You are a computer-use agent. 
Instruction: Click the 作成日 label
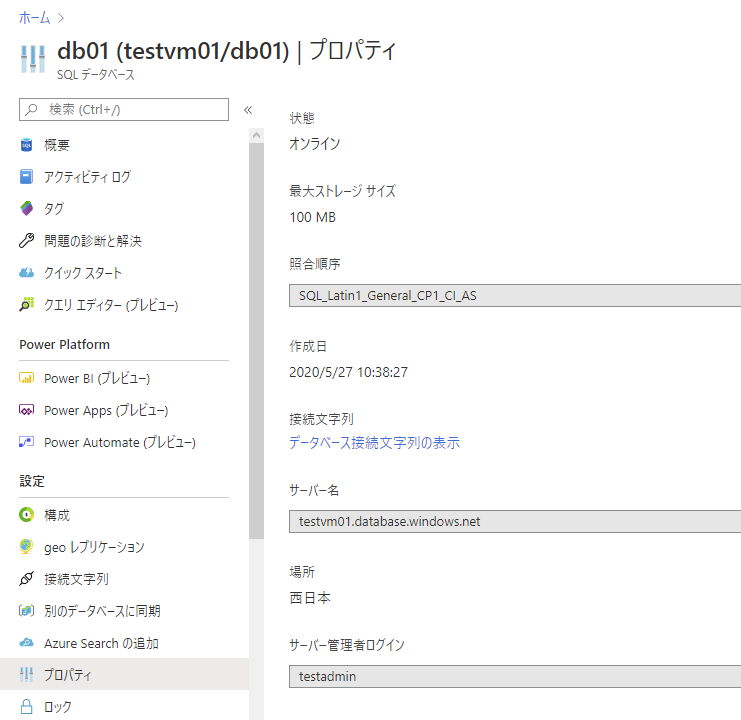point(308,346)
